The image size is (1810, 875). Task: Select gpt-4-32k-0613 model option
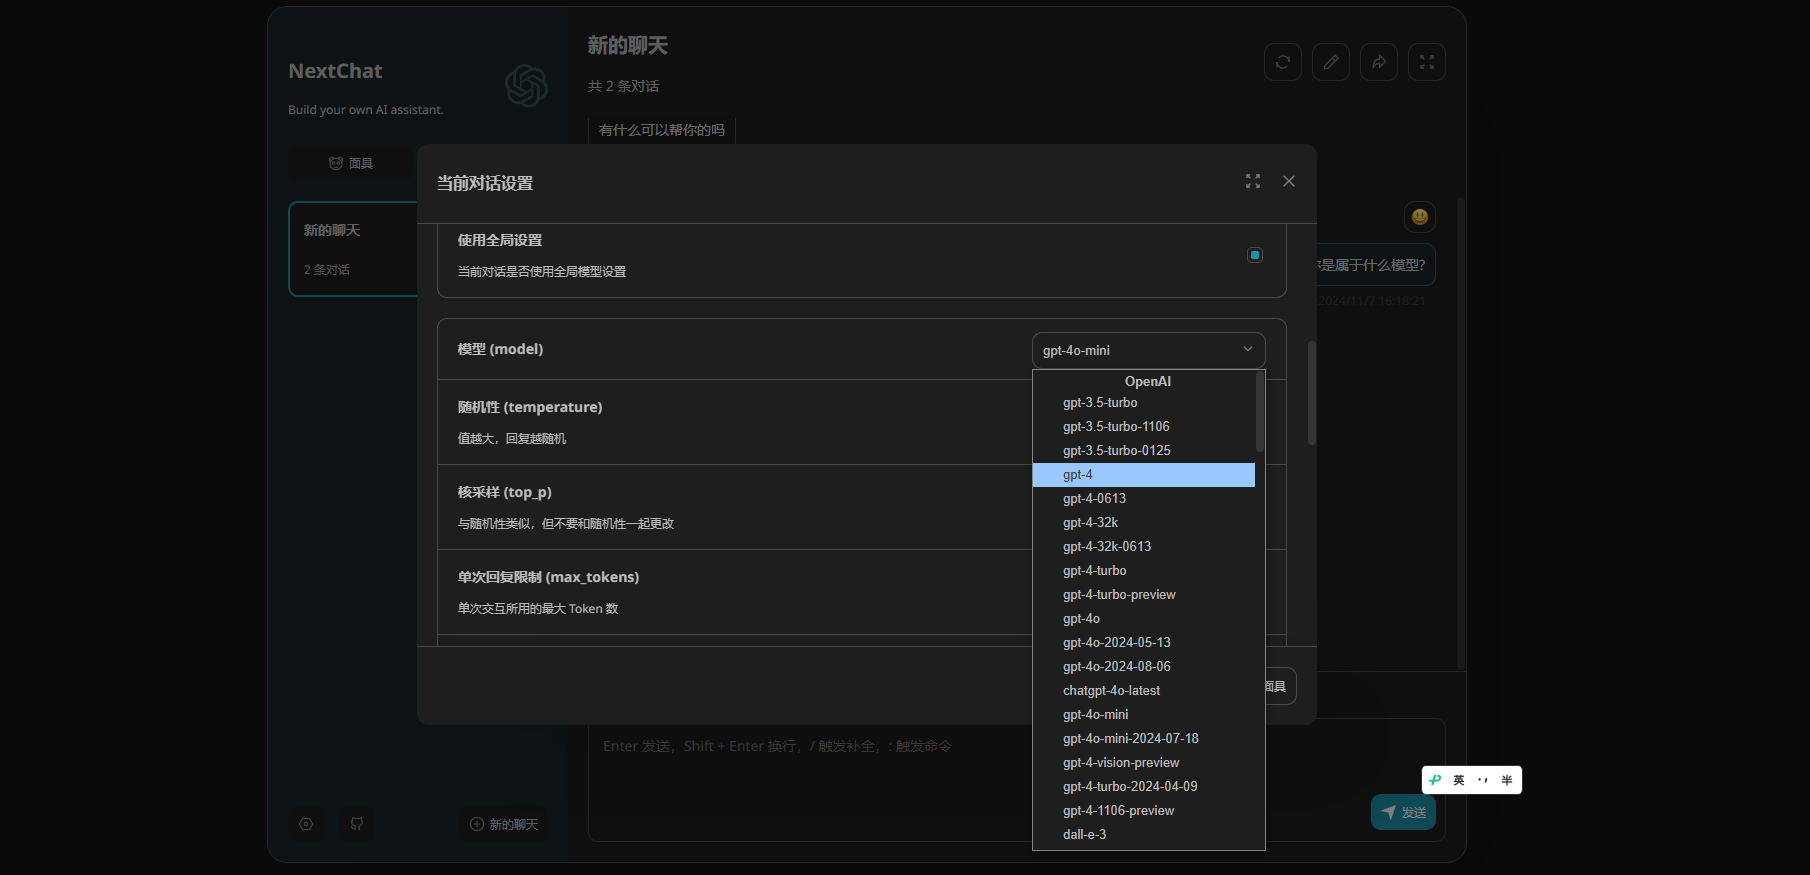pos(1144,547)
